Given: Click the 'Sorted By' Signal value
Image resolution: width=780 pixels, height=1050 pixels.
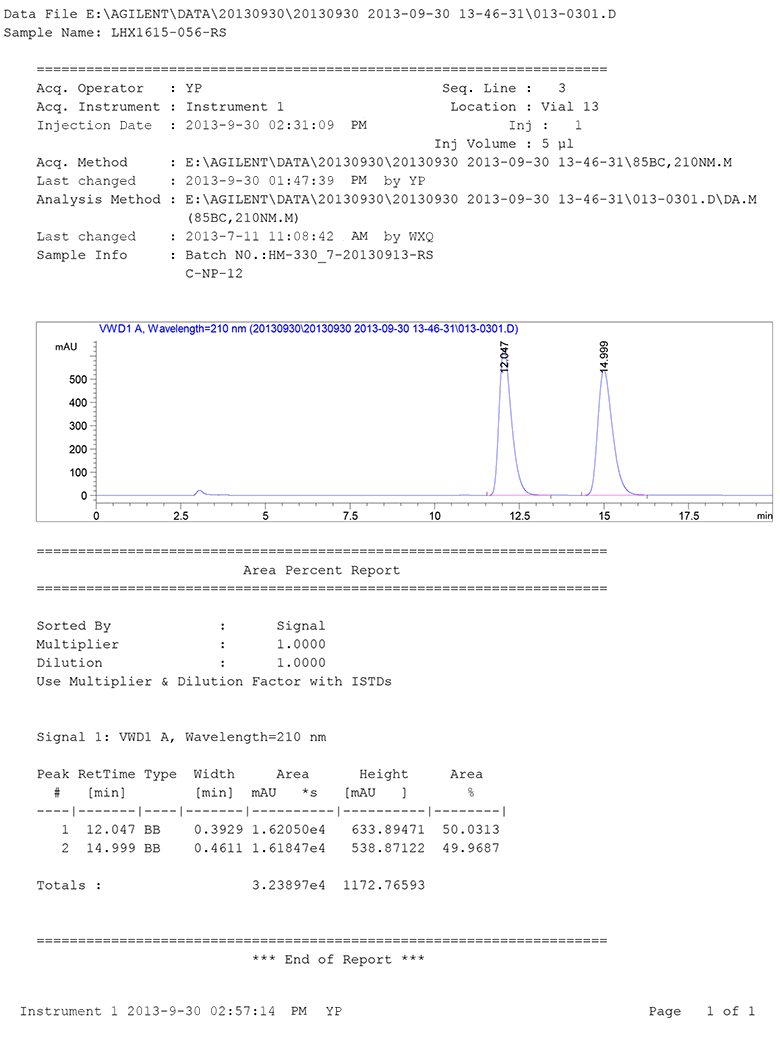Looking at the screenshot, I should click(x=301, y=626).
